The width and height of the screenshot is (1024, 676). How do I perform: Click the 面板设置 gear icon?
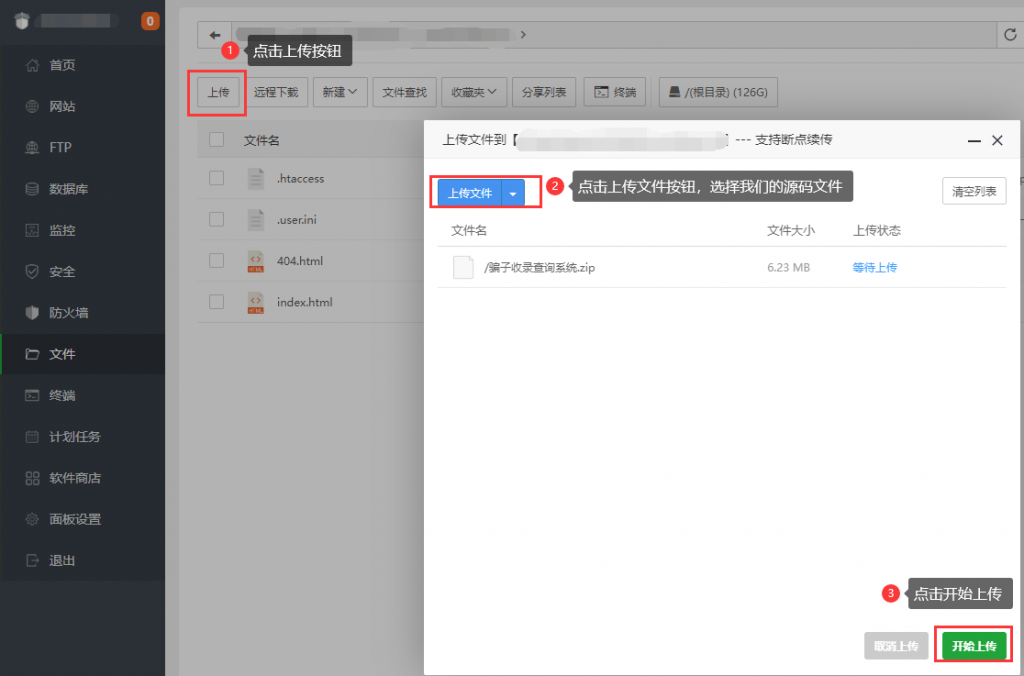pos(32,519)
